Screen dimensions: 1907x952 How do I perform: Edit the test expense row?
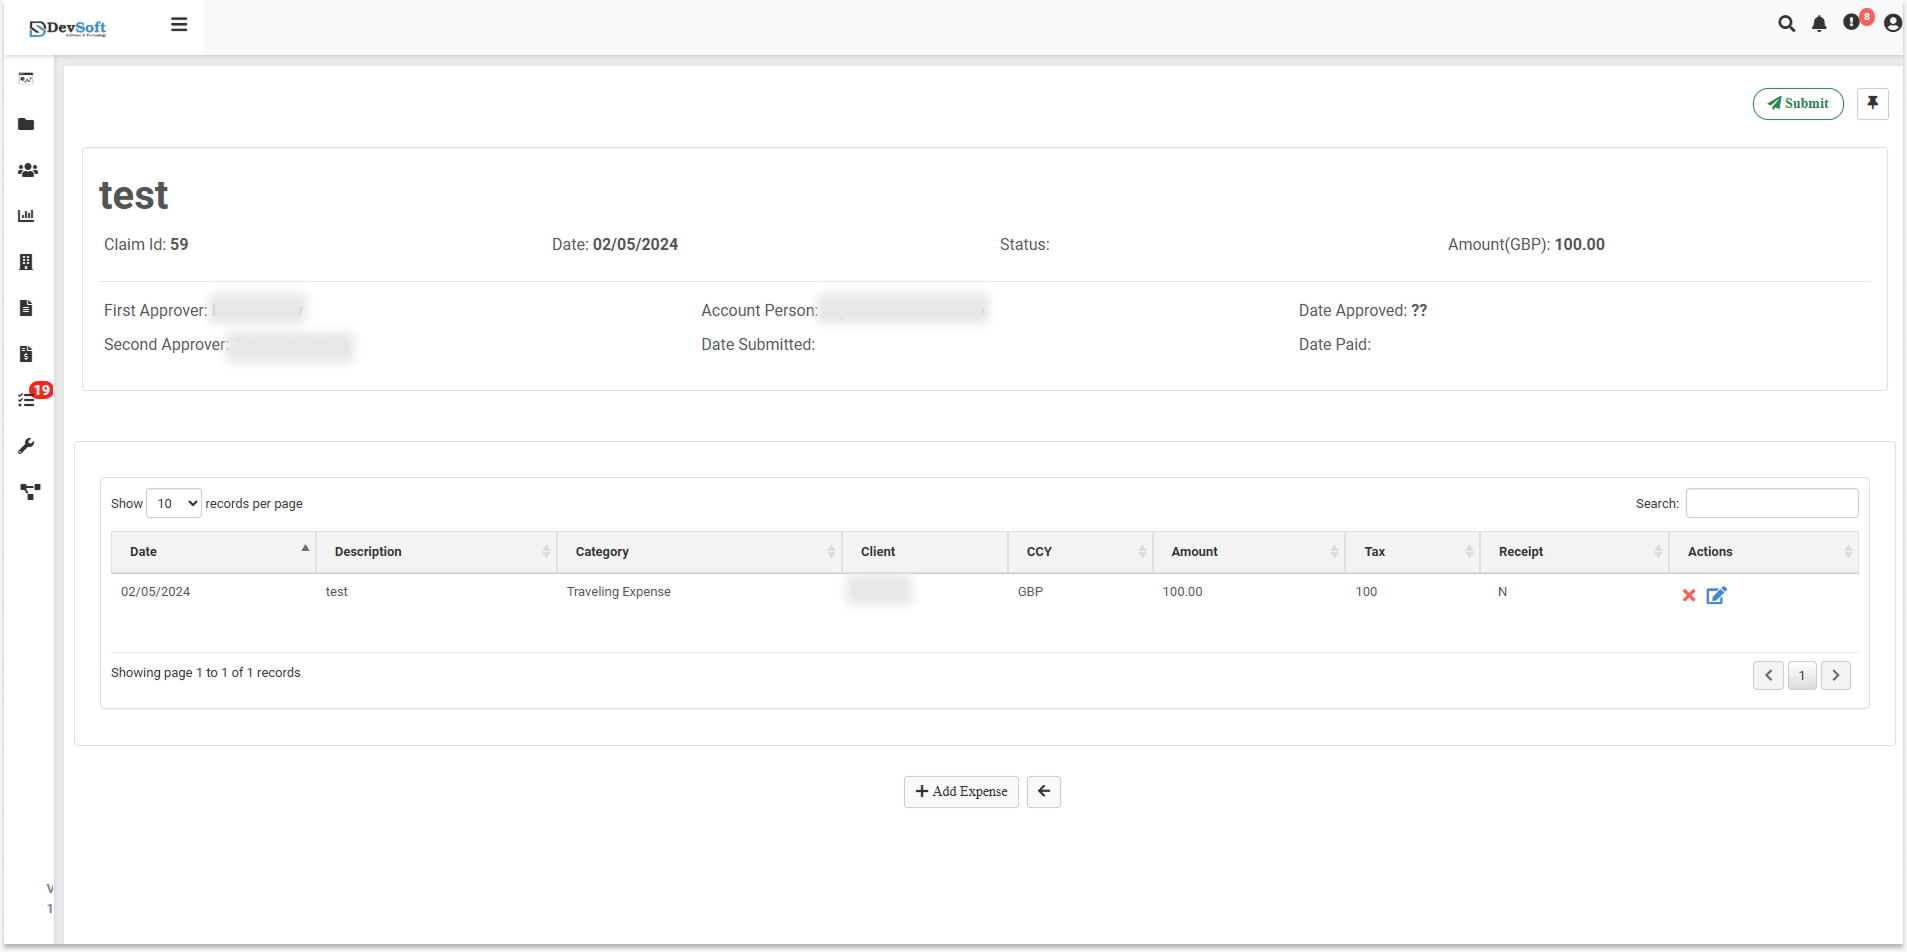pyautogui.click(x=1716, y=595)
